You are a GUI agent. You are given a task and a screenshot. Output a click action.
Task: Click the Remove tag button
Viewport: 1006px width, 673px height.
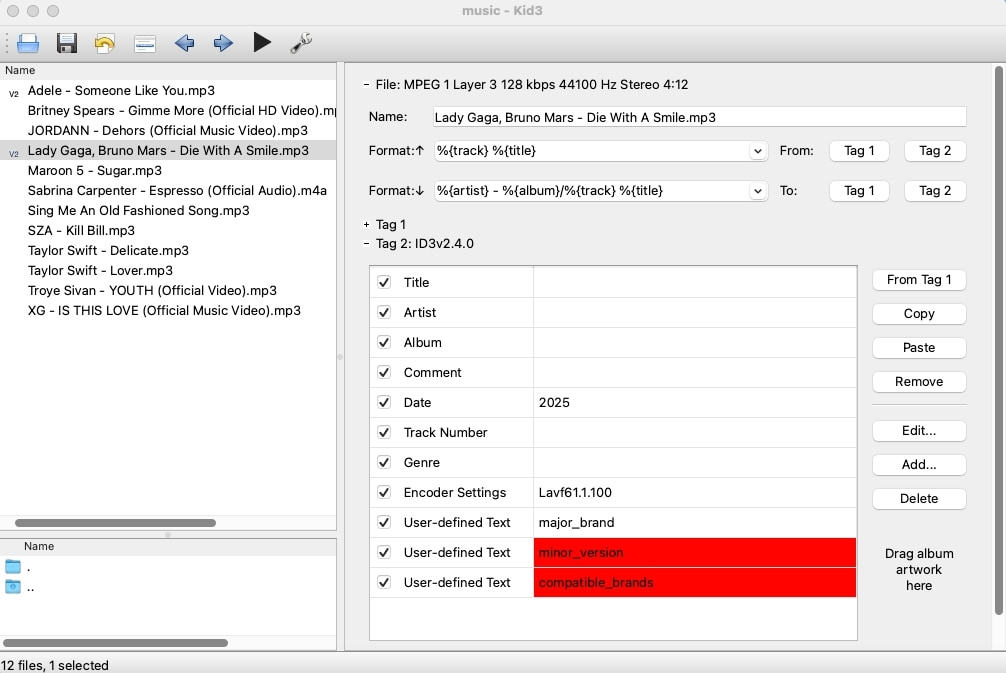point(919,382)
